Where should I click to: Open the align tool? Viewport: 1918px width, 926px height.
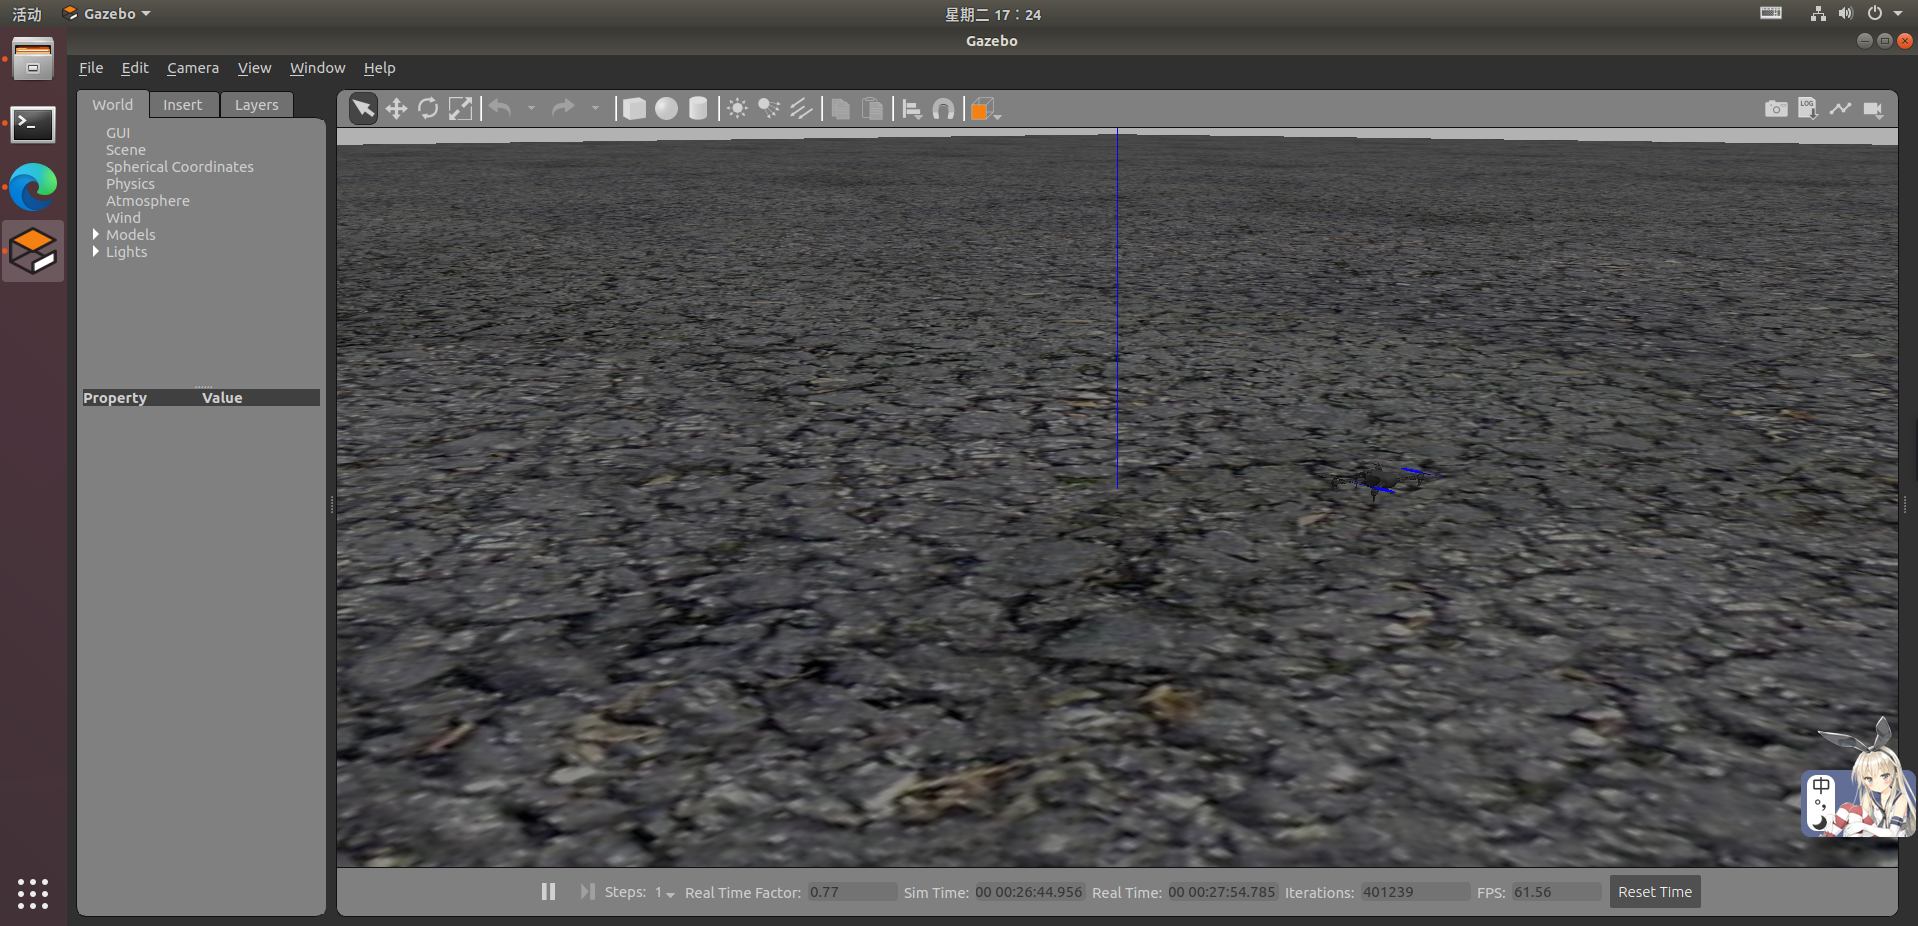(x=912, y=109)
